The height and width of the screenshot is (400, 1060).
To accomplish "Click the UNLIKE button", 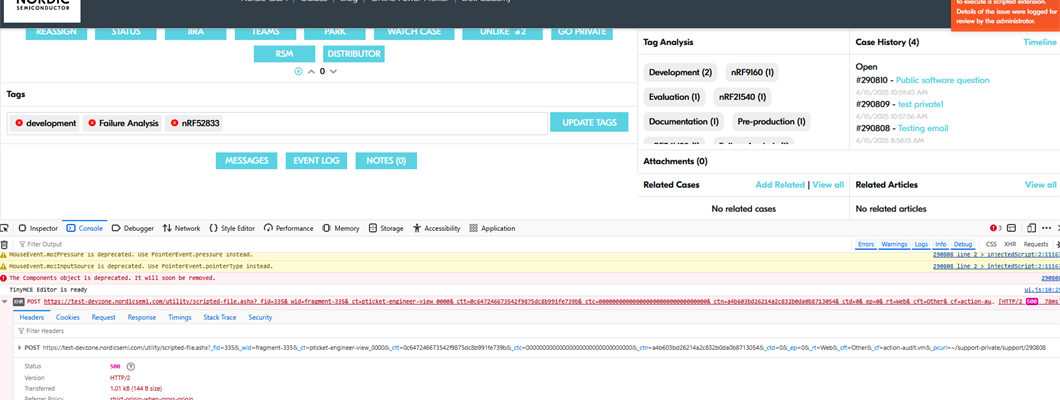I will coord(502,32).
